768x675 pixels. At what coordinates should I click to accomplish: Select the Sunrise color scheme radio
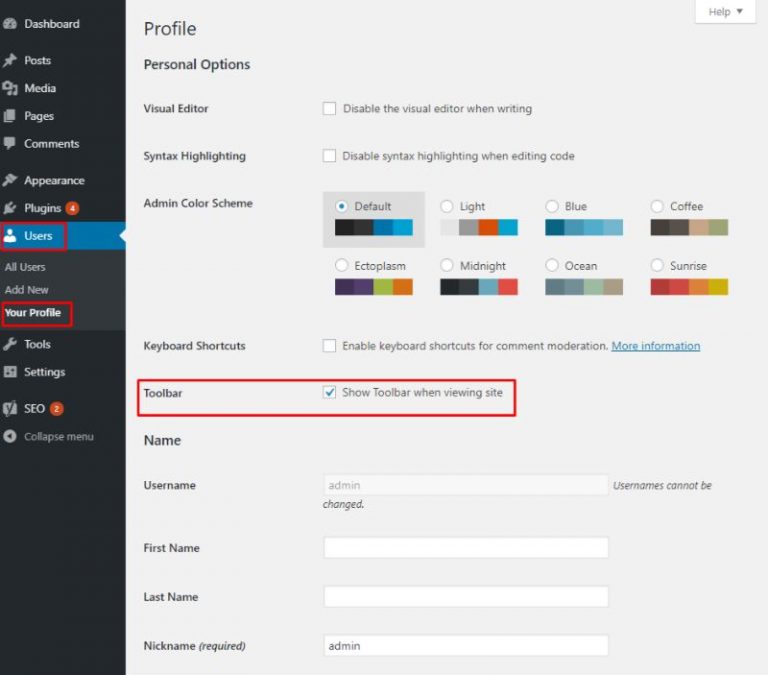click(657, 265)
